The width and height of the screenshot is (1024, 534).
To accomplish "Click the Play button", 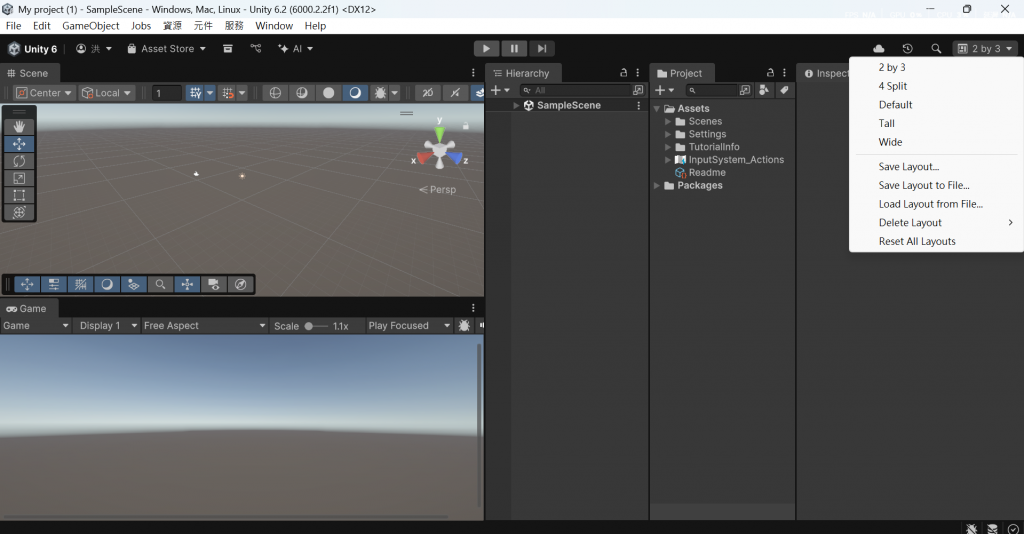I will 486,48.
